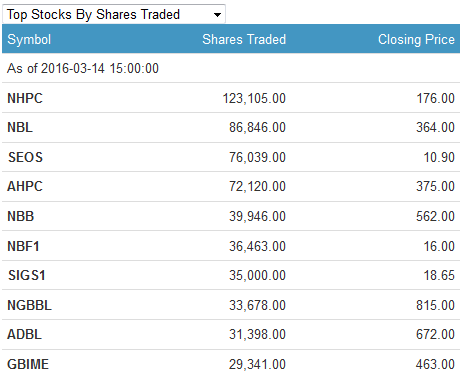Select the ADBL symbol link
462x374 pixels.
click(24, 334)
